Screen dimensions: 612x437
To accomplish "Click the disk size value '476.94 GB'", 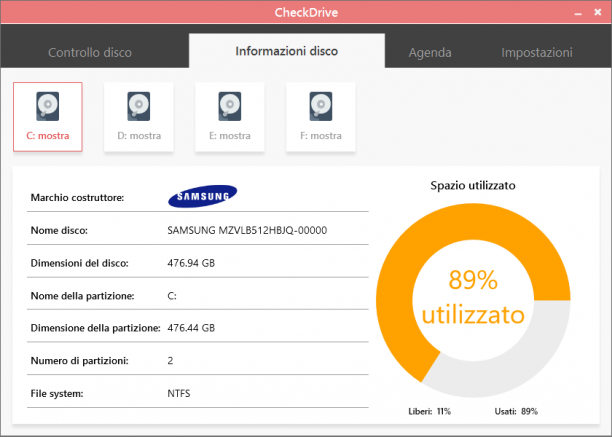I will tap(191, 263).
